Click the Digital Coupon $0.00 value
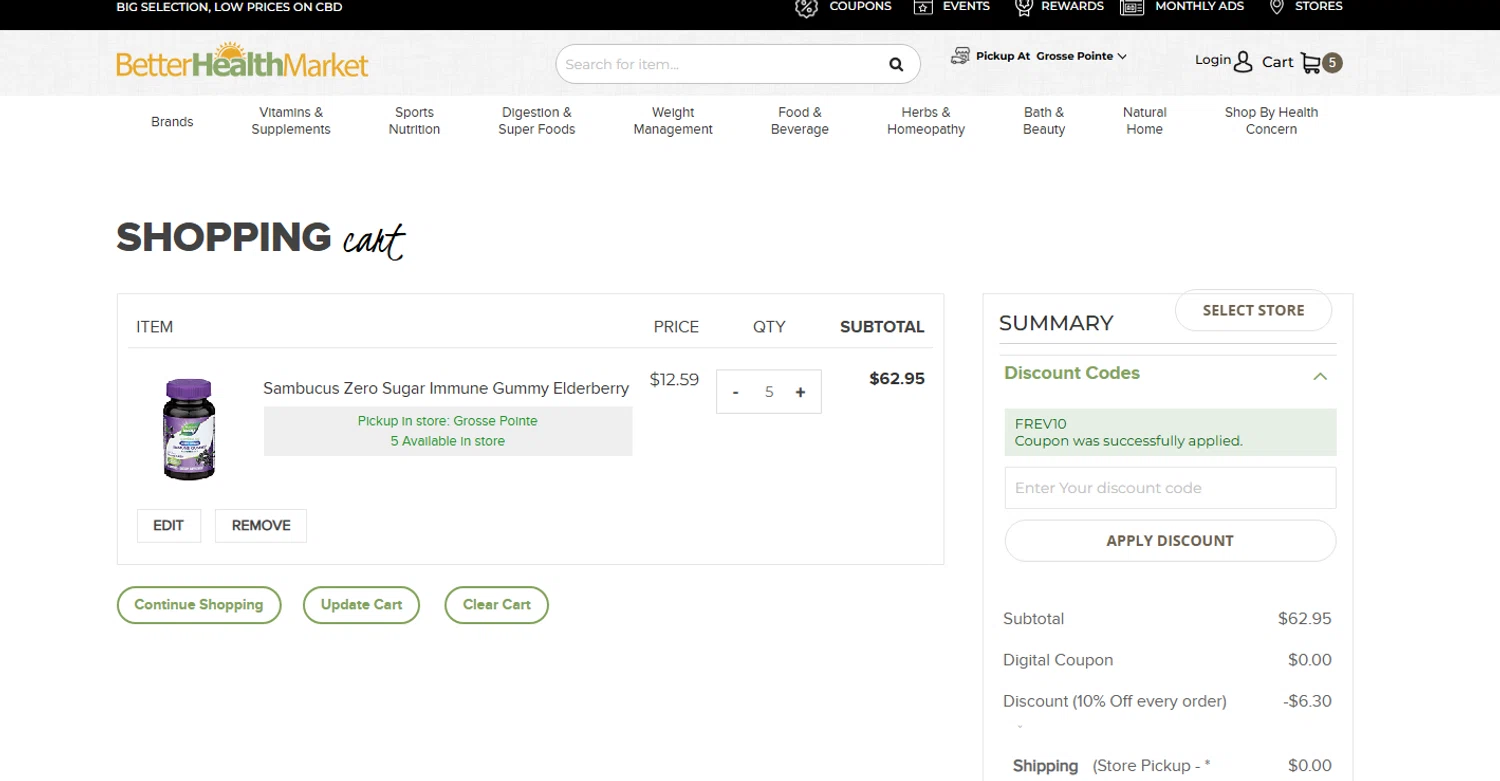 [x=1310, y=660]
